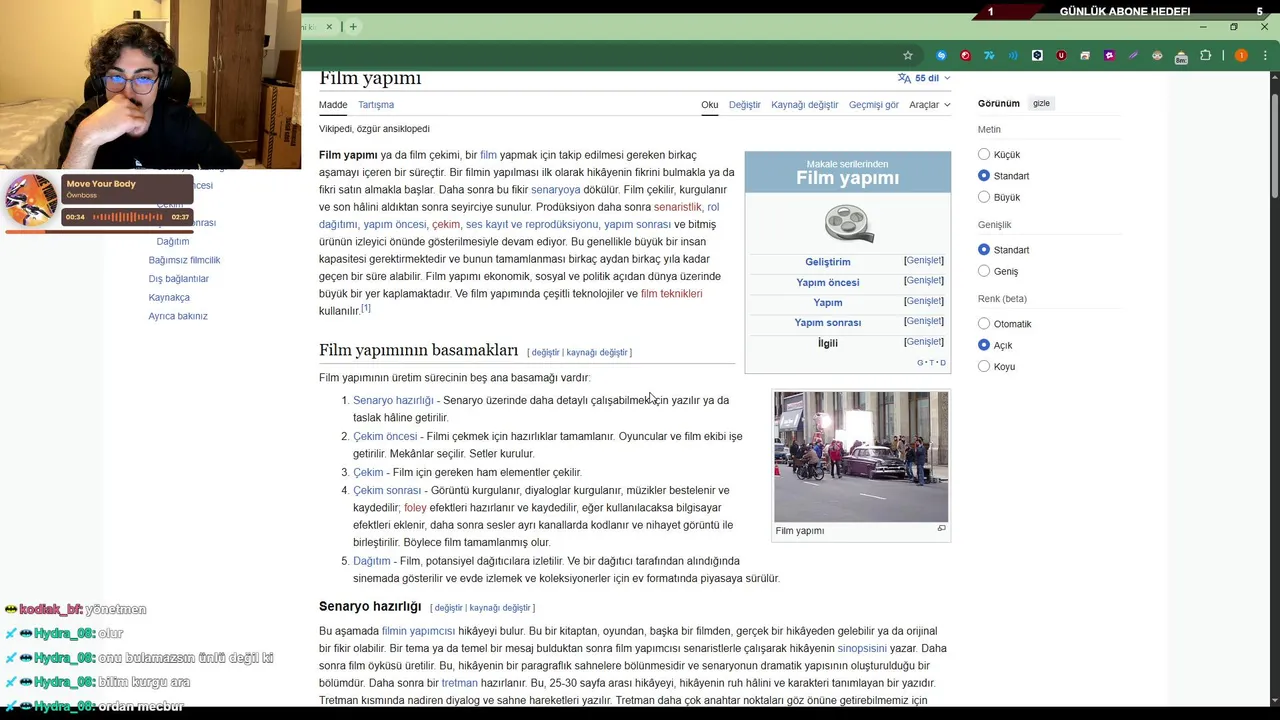Expand the Yapım infobox section
Viewport: 1280px width, 720px height.
[924, 301]
